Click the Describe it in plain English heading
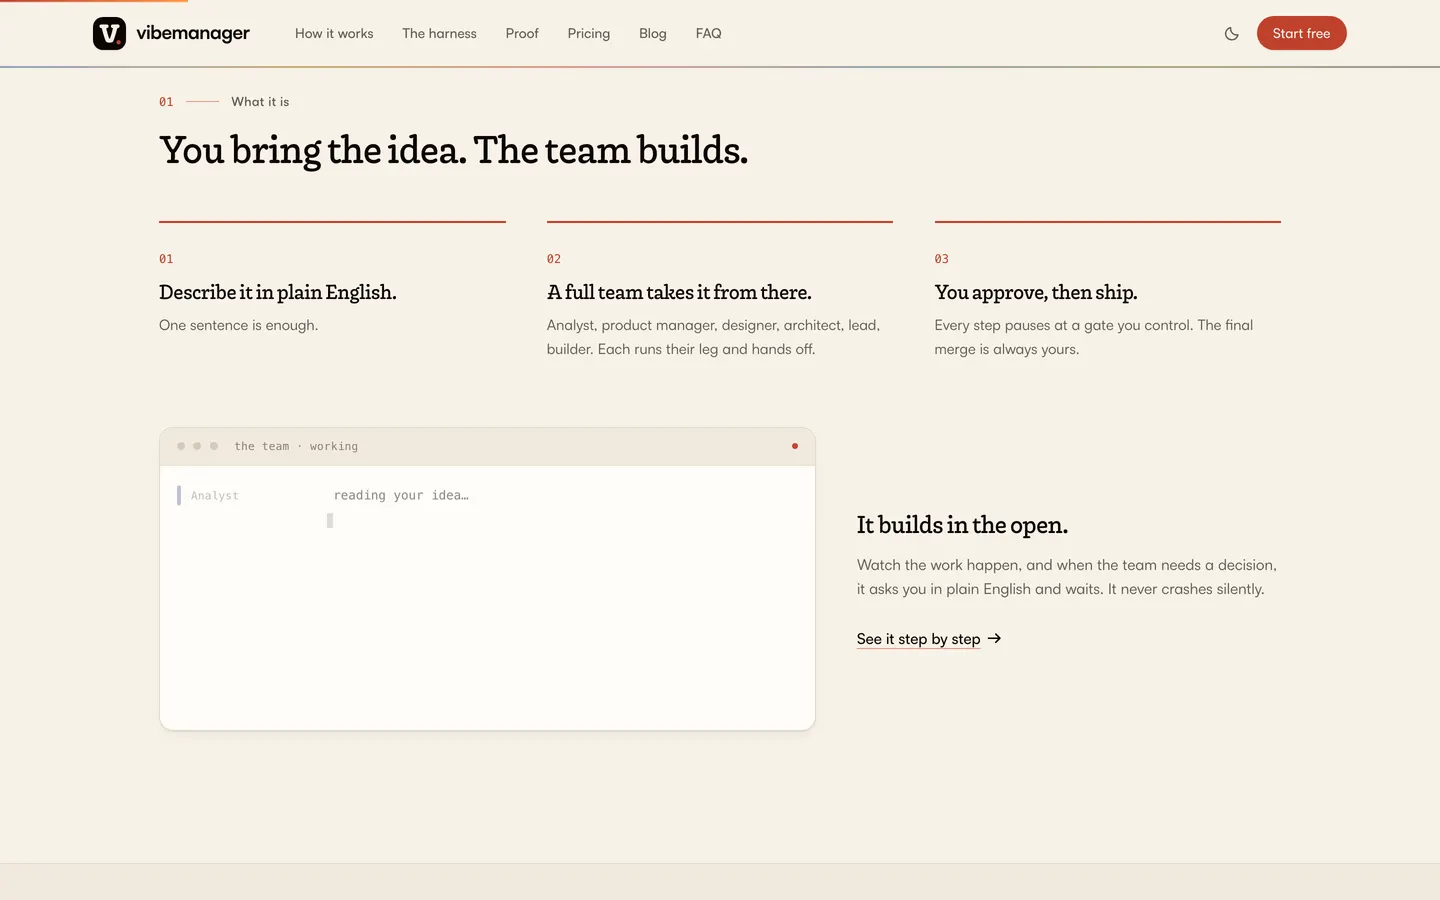Screen dimensions: 1440x900 click(278, 292)
